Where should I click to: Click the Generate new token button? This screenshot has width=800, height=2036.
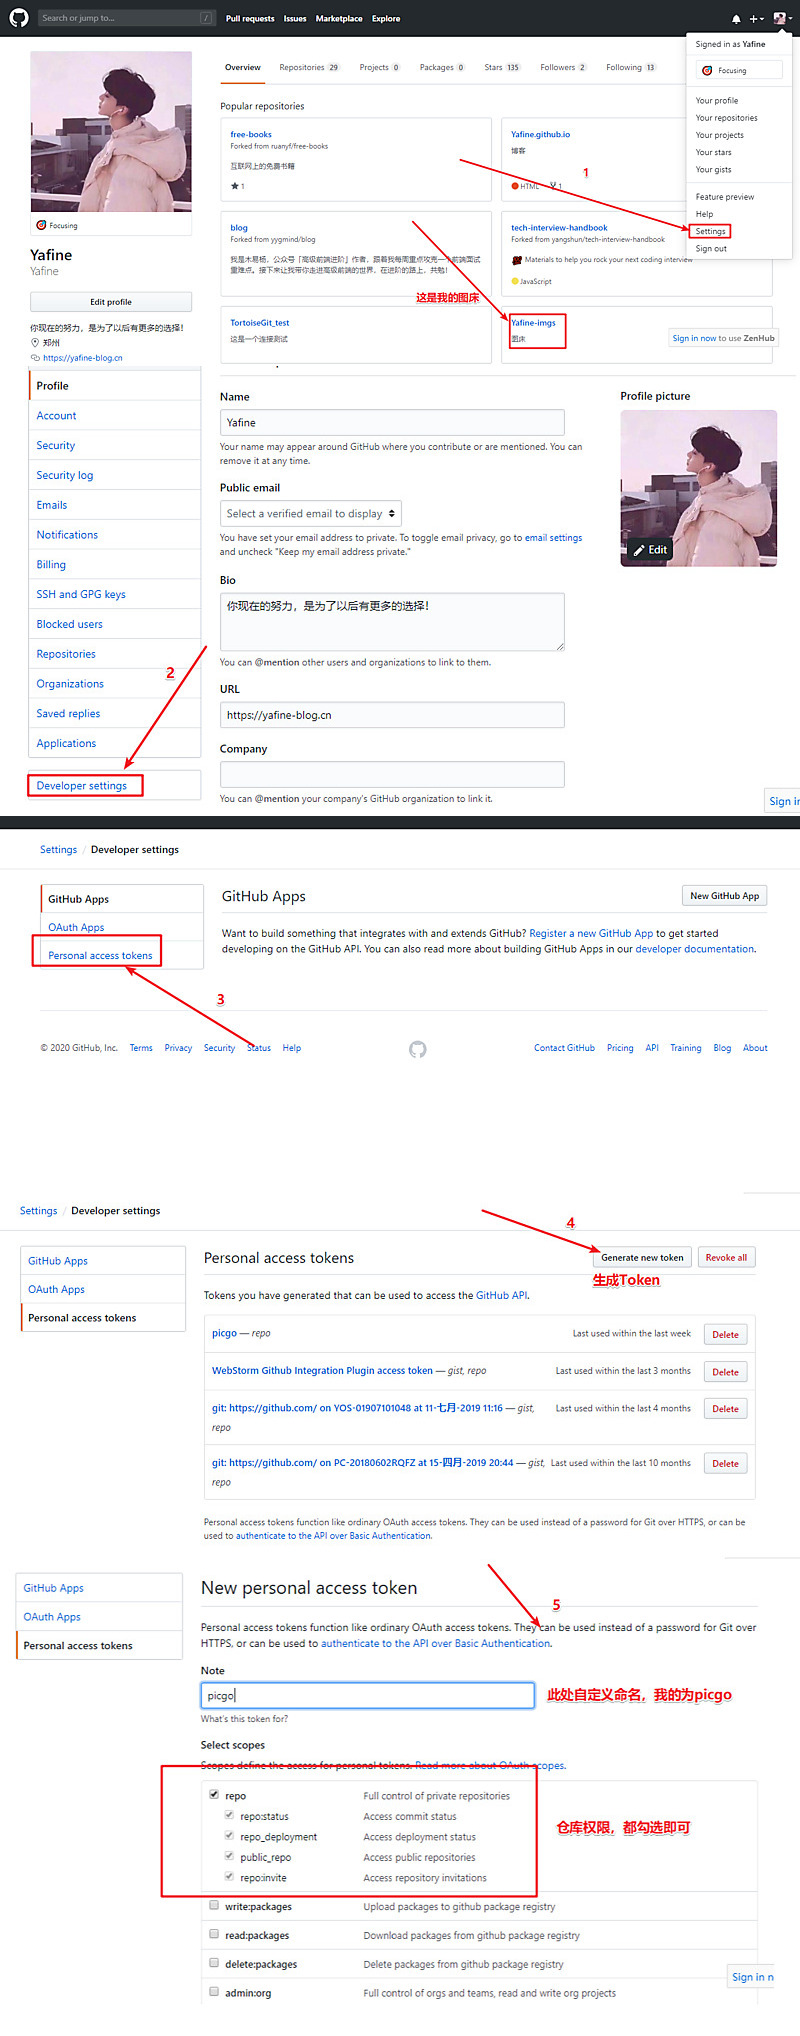tap(642, 1258)
